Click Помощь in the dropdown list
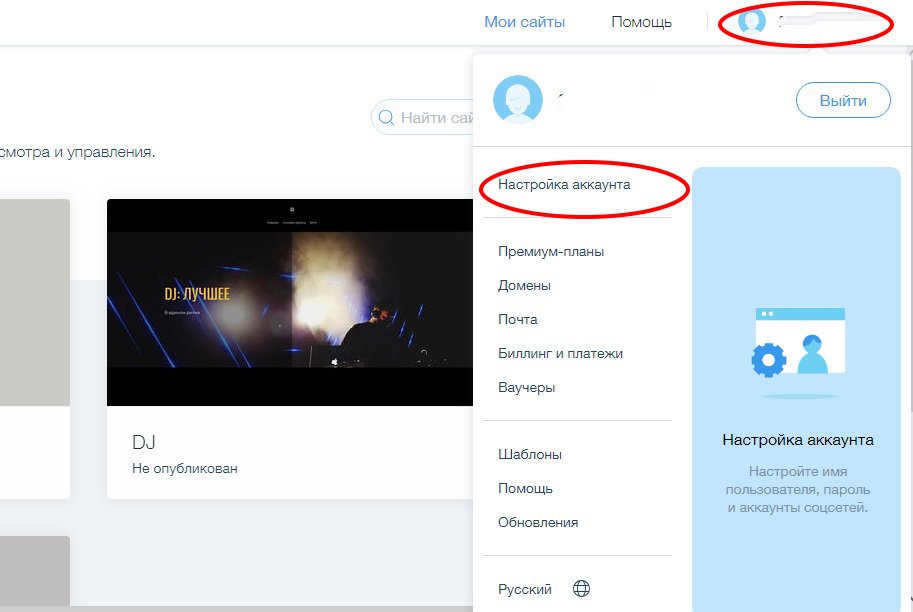Viewport: 913px width, 612px height. click(x=525, y=489)
